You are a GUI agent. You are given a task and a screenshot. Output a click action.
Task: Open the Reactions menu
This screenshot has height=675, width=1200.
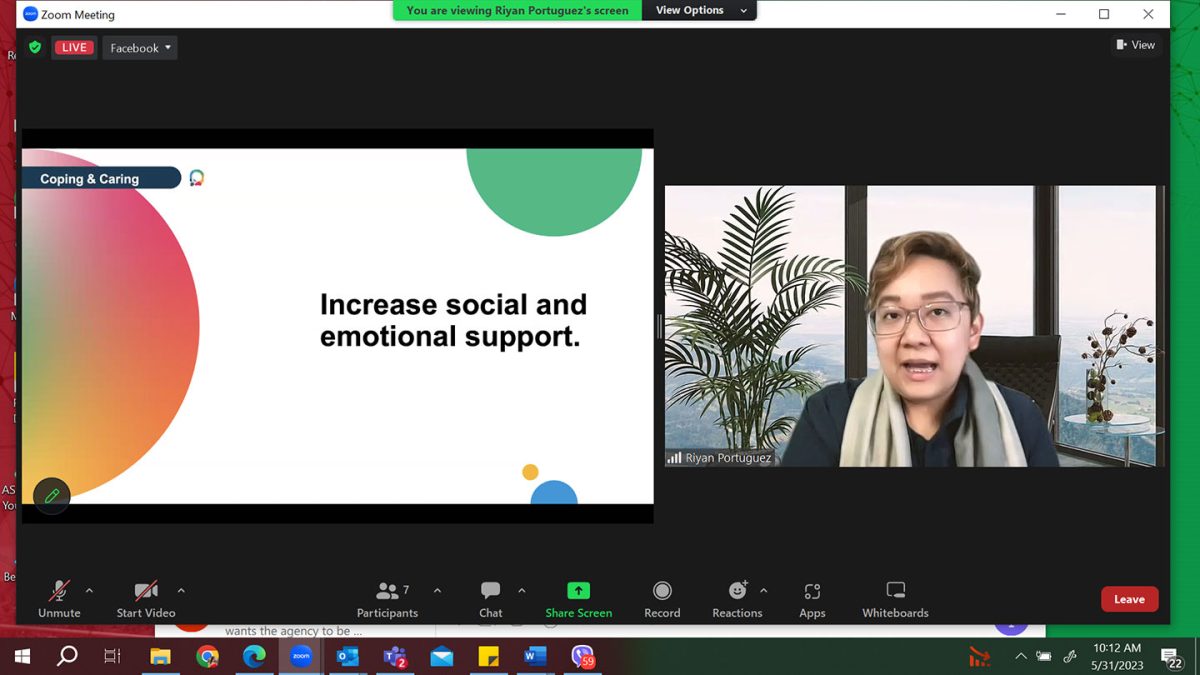coord(737,599)
